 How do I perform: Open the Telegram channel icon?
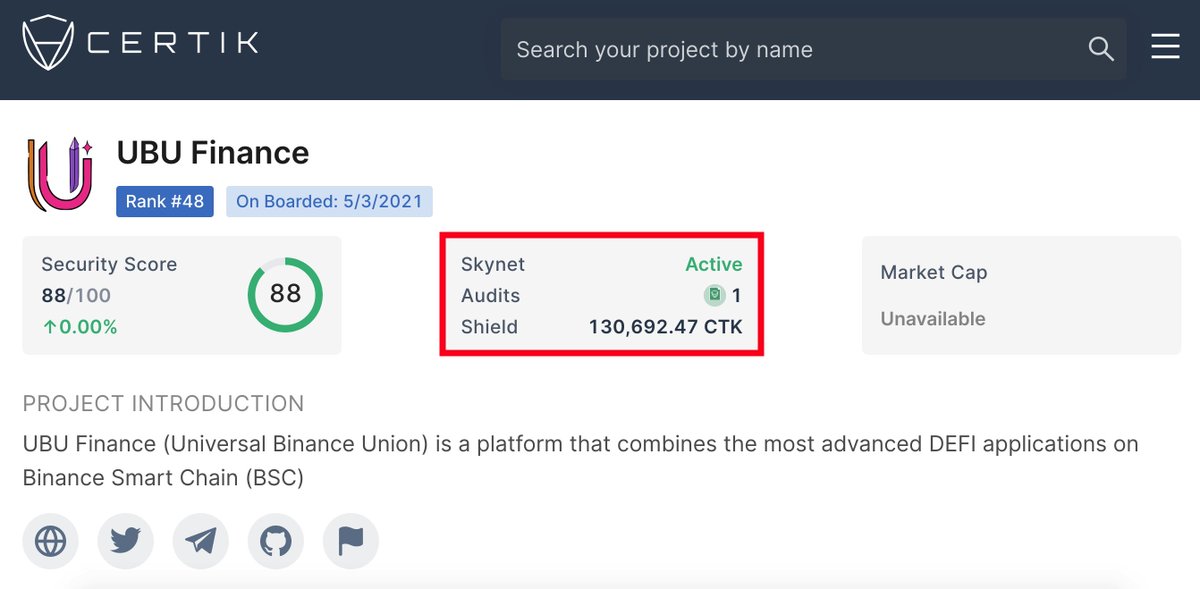tap(200, 541)
